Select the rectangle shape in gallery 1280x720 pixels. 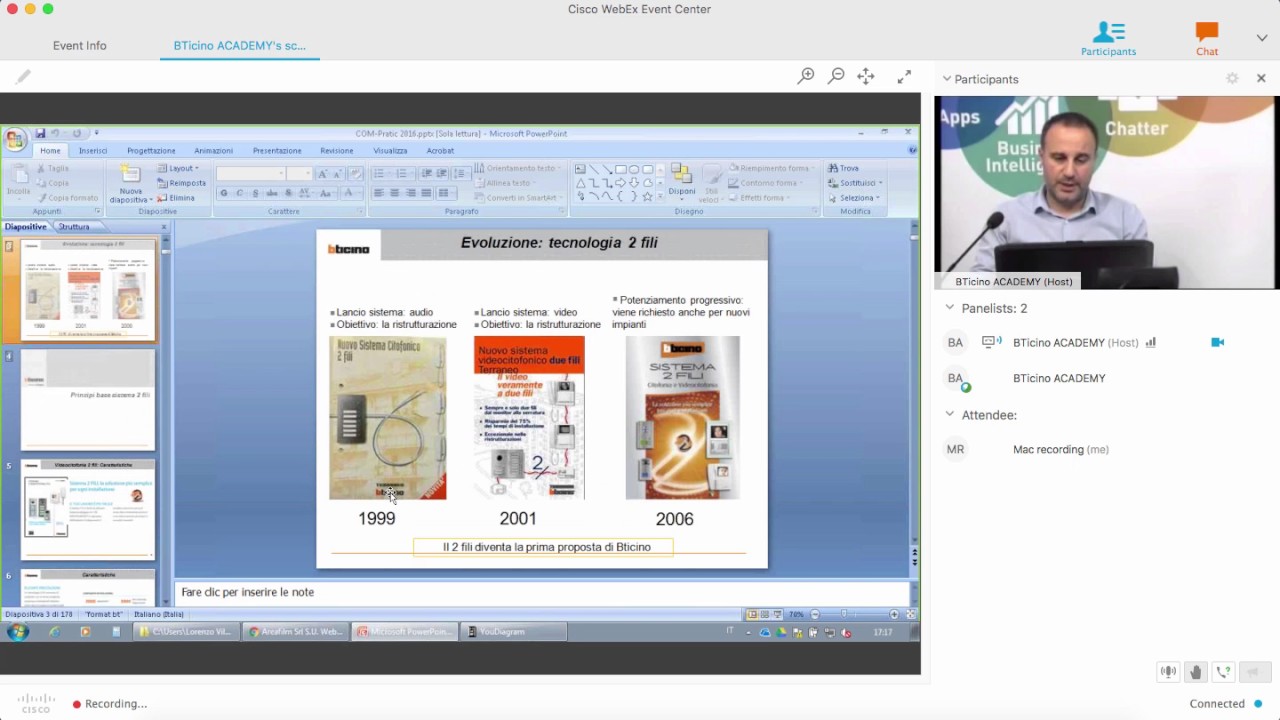(621, 170)
